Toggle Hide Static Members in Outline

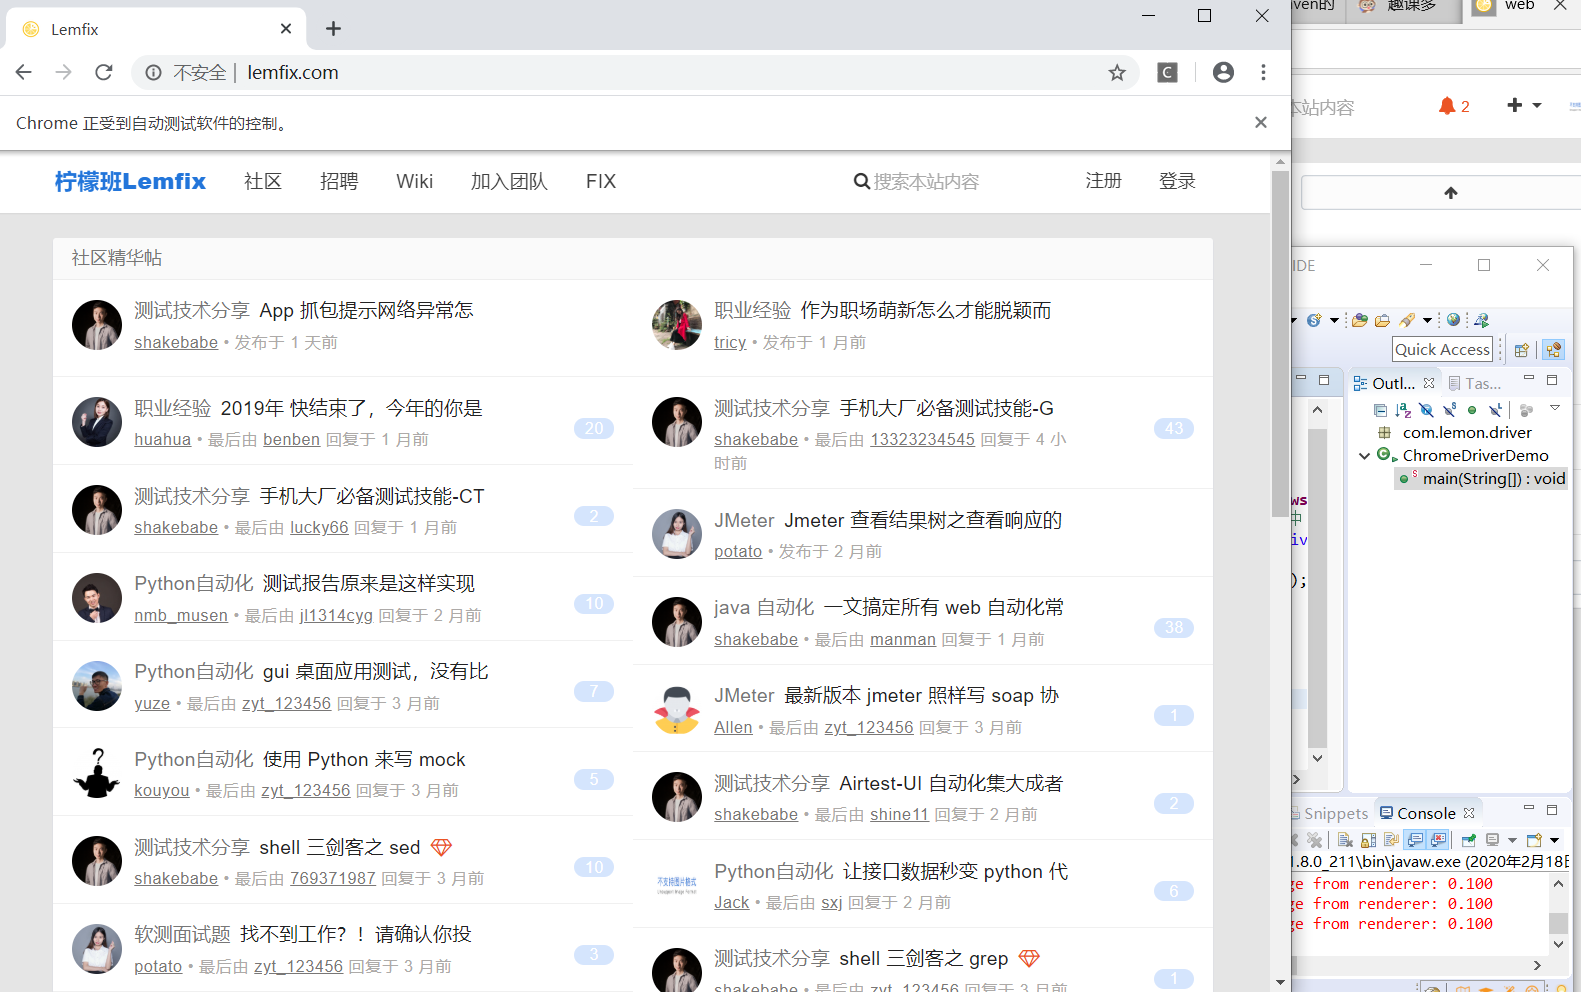tap(1449, 410)
